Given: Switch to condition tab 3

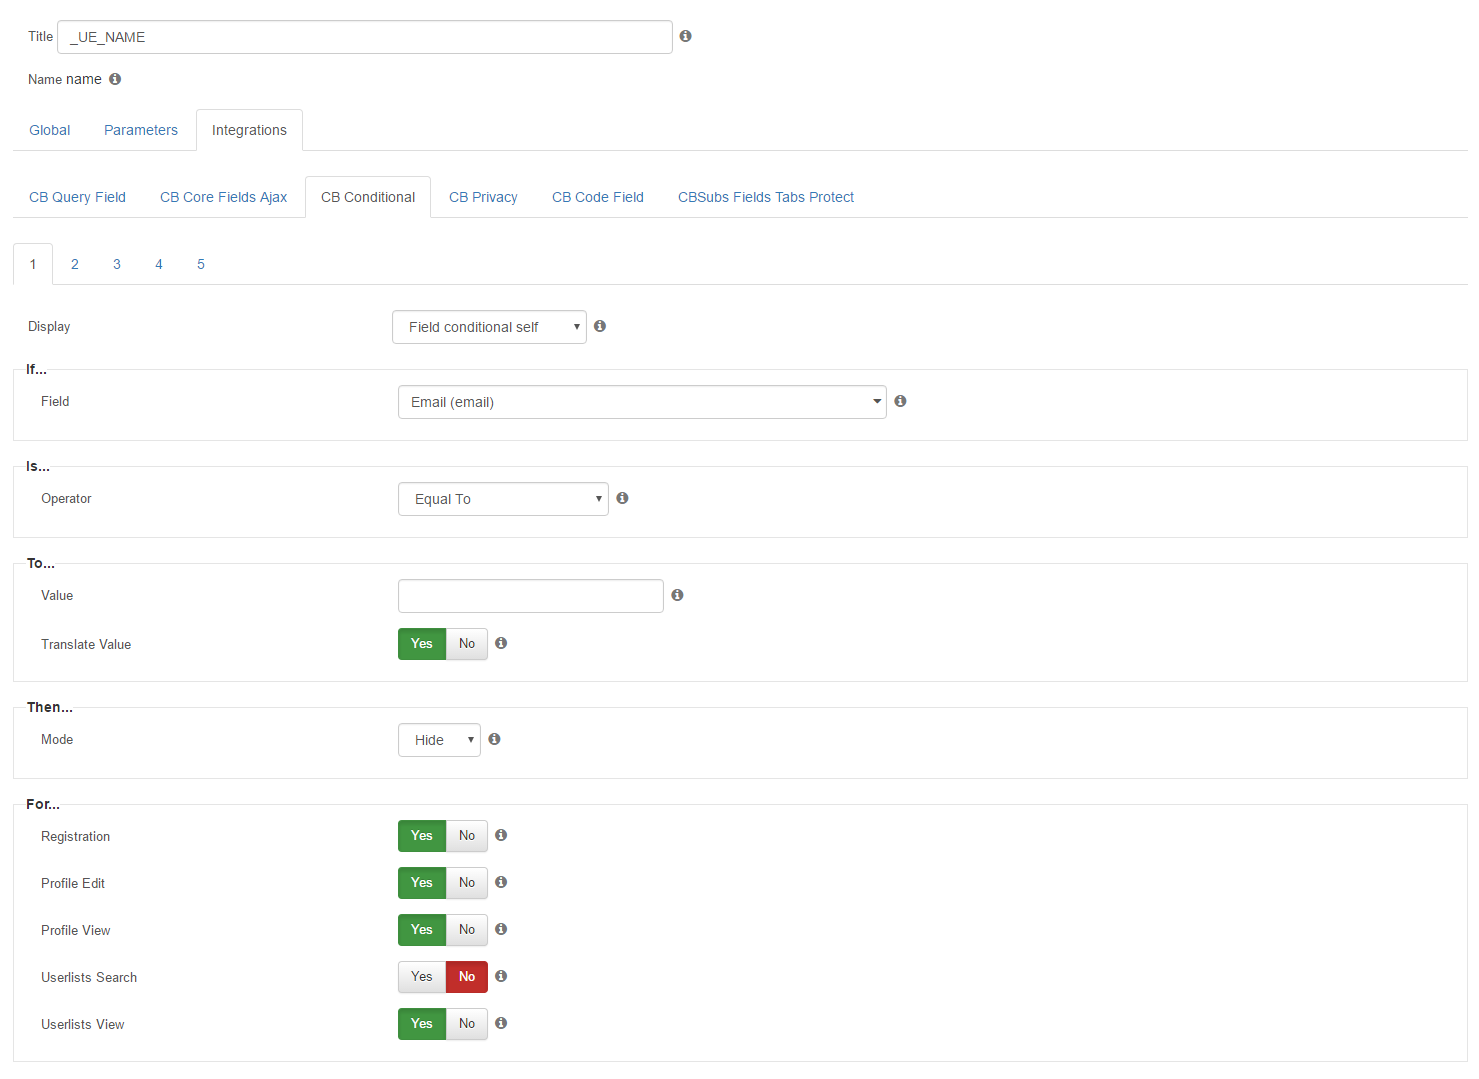Looking at the screenshot, I should tap(117, 264).
